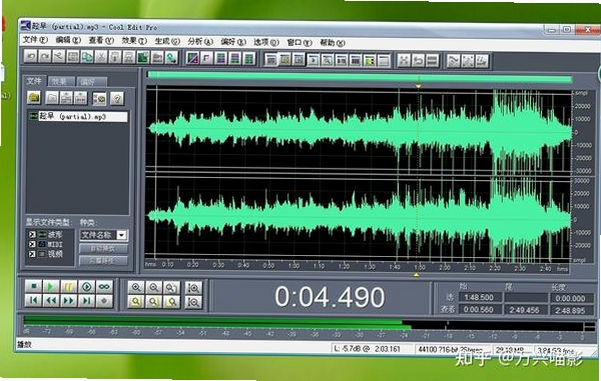Viewport: 601px width, 381px height.
Task: Click the circled Play to End button
Action: [87, 287]
